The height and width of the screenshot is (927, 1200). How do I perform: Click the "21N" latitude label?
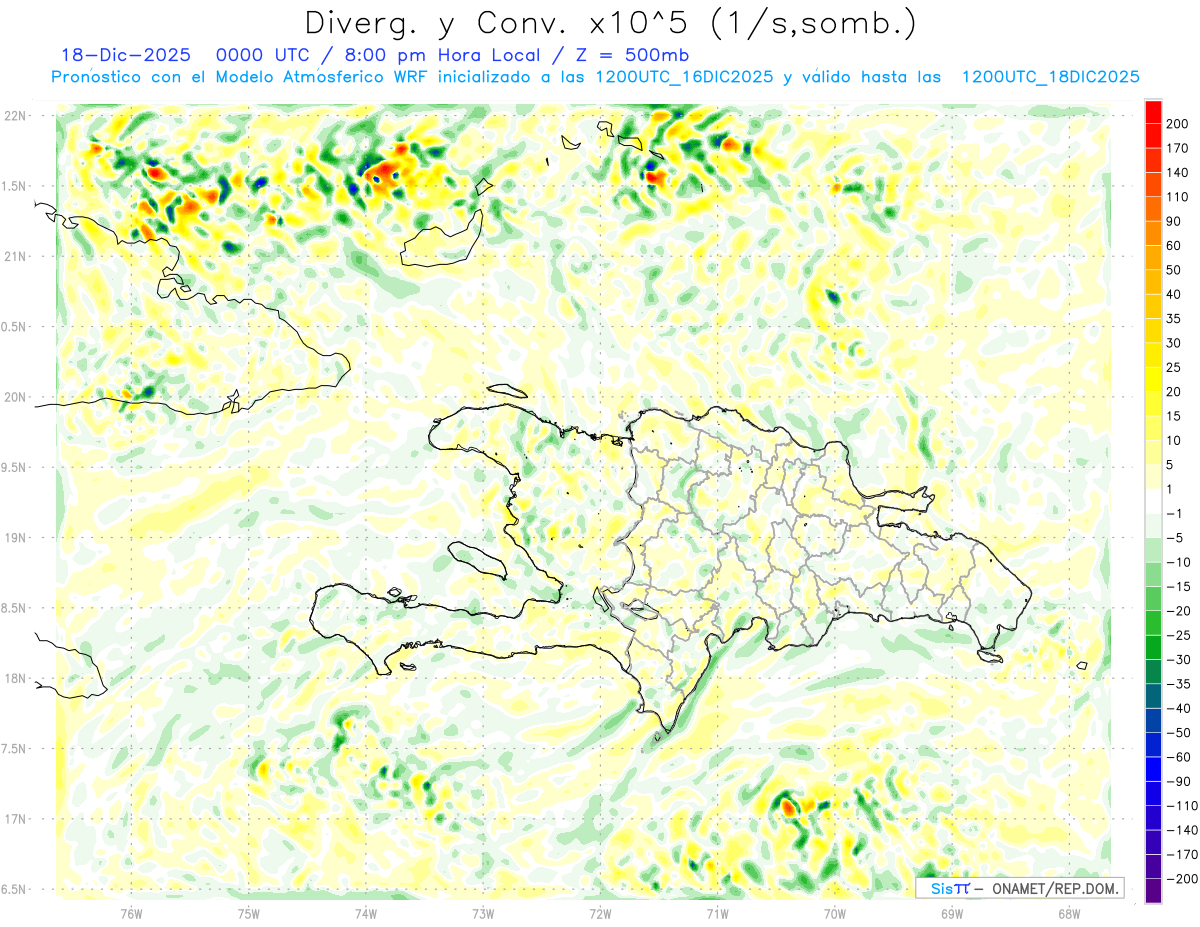(15, 256)
